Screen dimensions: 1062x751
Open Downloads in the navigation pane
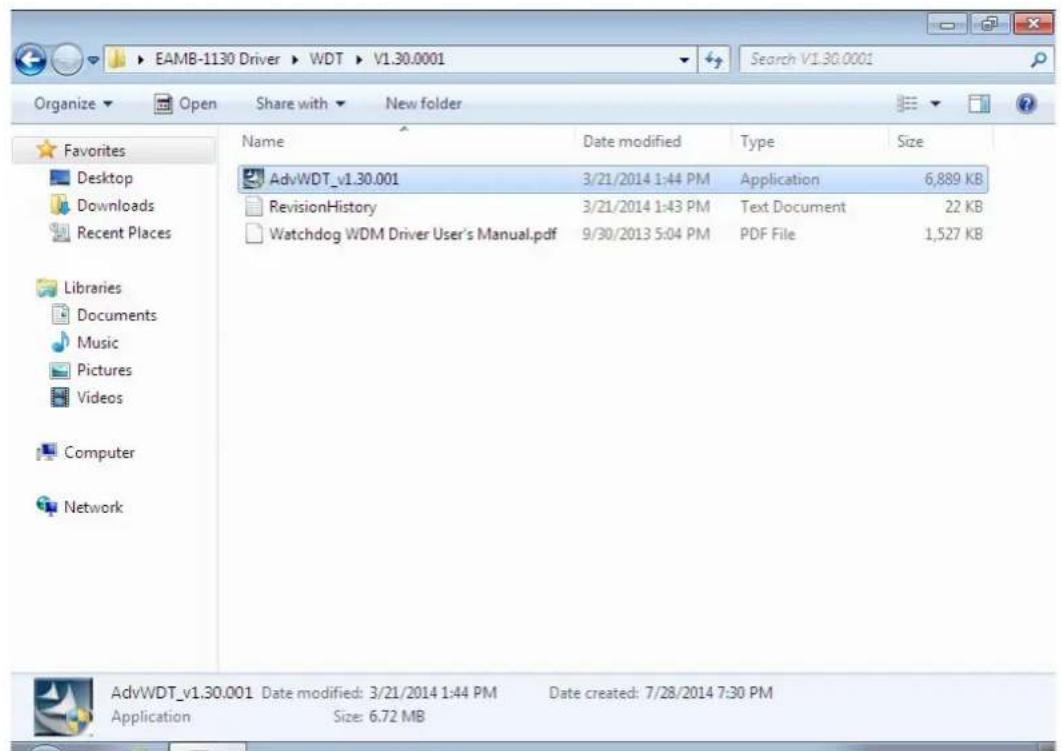tap(115, 205)
